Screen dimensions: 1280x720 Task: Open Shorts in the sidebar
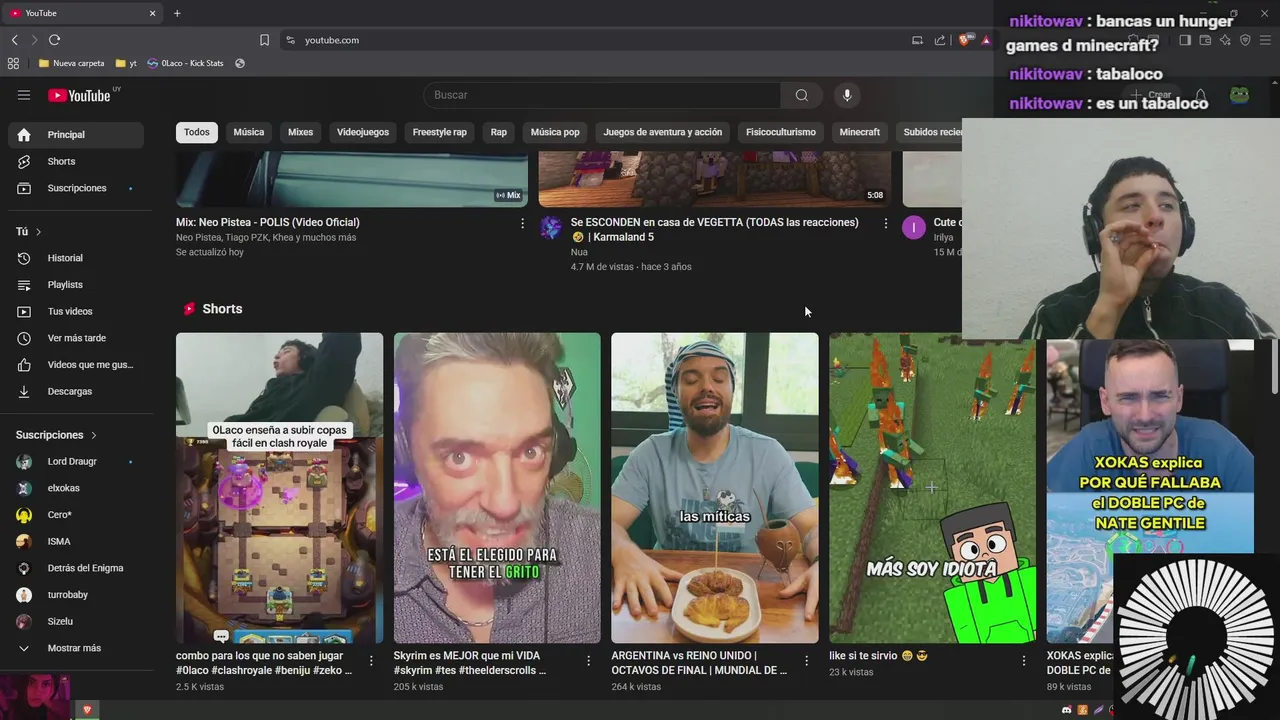(76, 161)
